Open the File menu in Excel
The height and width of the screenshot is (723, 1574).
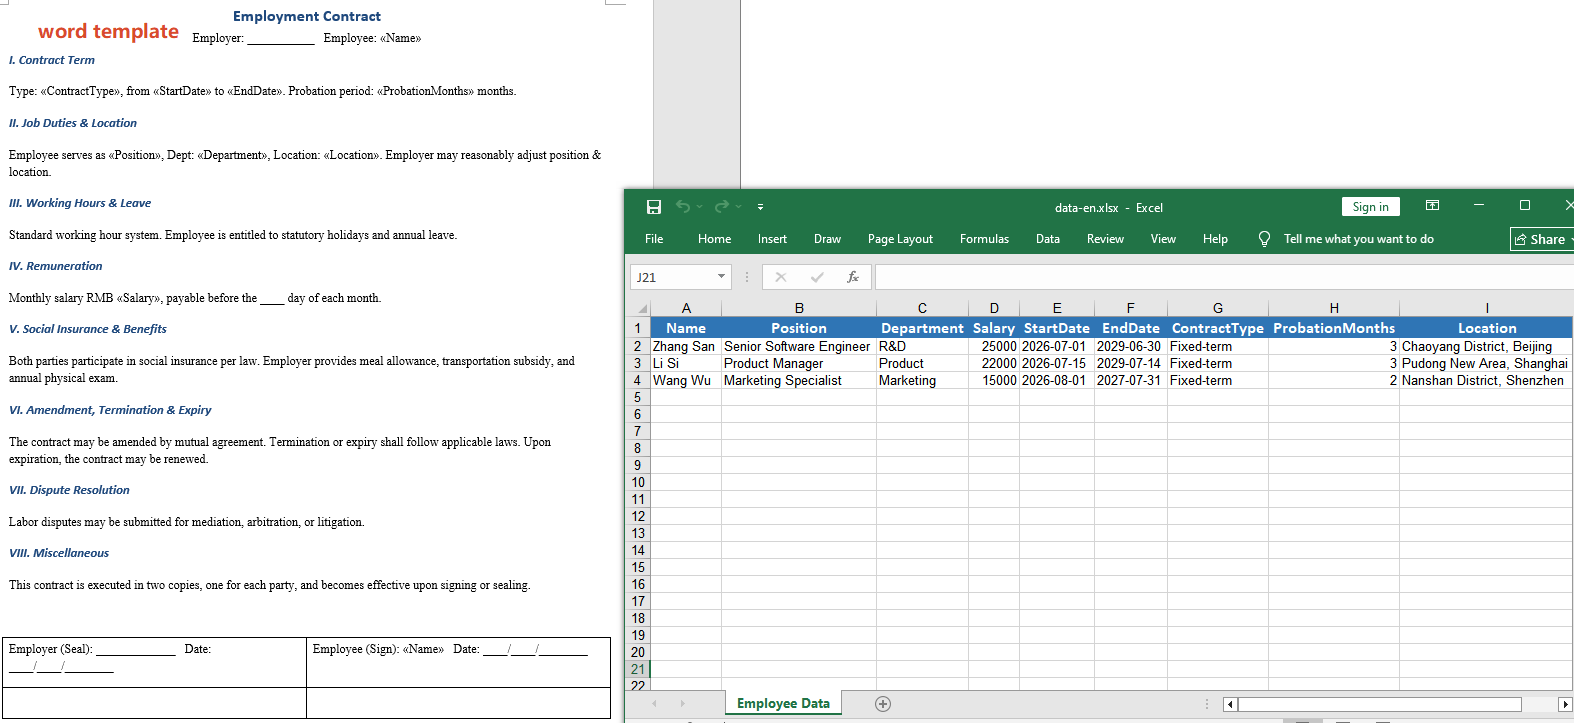(x=654, y=239)
